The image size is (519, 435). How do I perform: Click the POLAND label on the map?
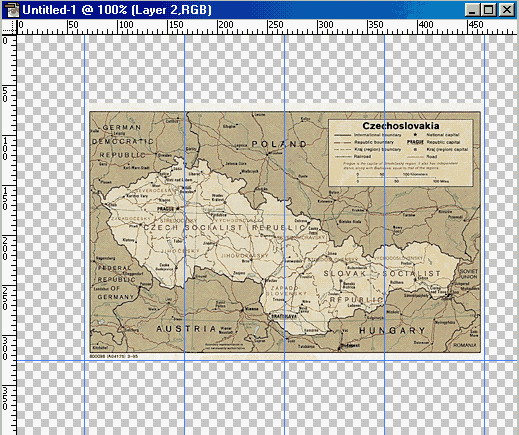pos(279,144)
